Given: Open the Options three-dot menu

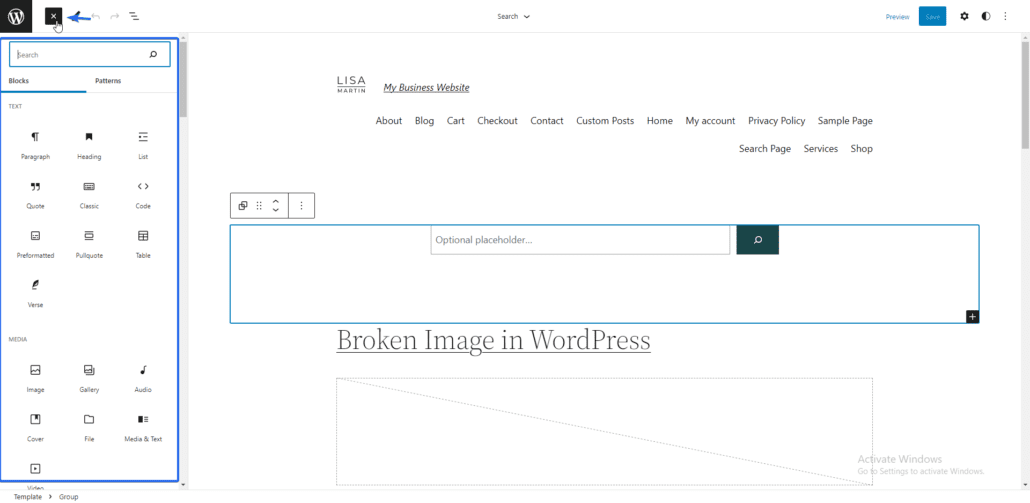Looking at the screenshot, I should click(x=1005, y=16).
